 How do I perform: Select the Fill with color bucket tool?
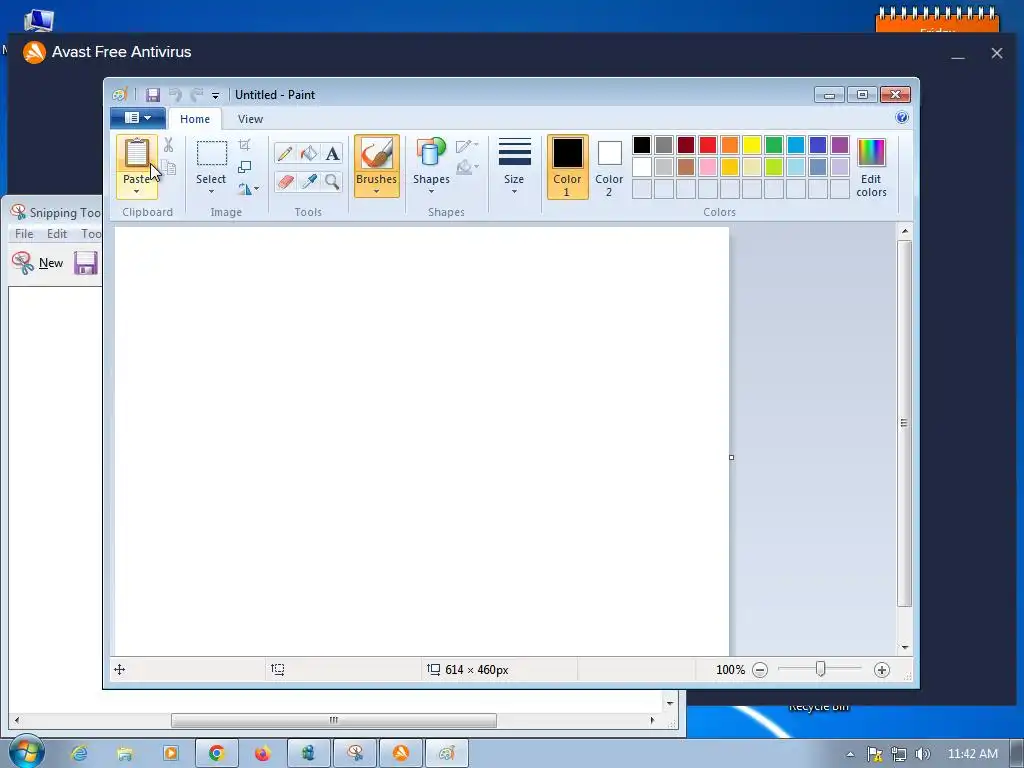(308, 153)
